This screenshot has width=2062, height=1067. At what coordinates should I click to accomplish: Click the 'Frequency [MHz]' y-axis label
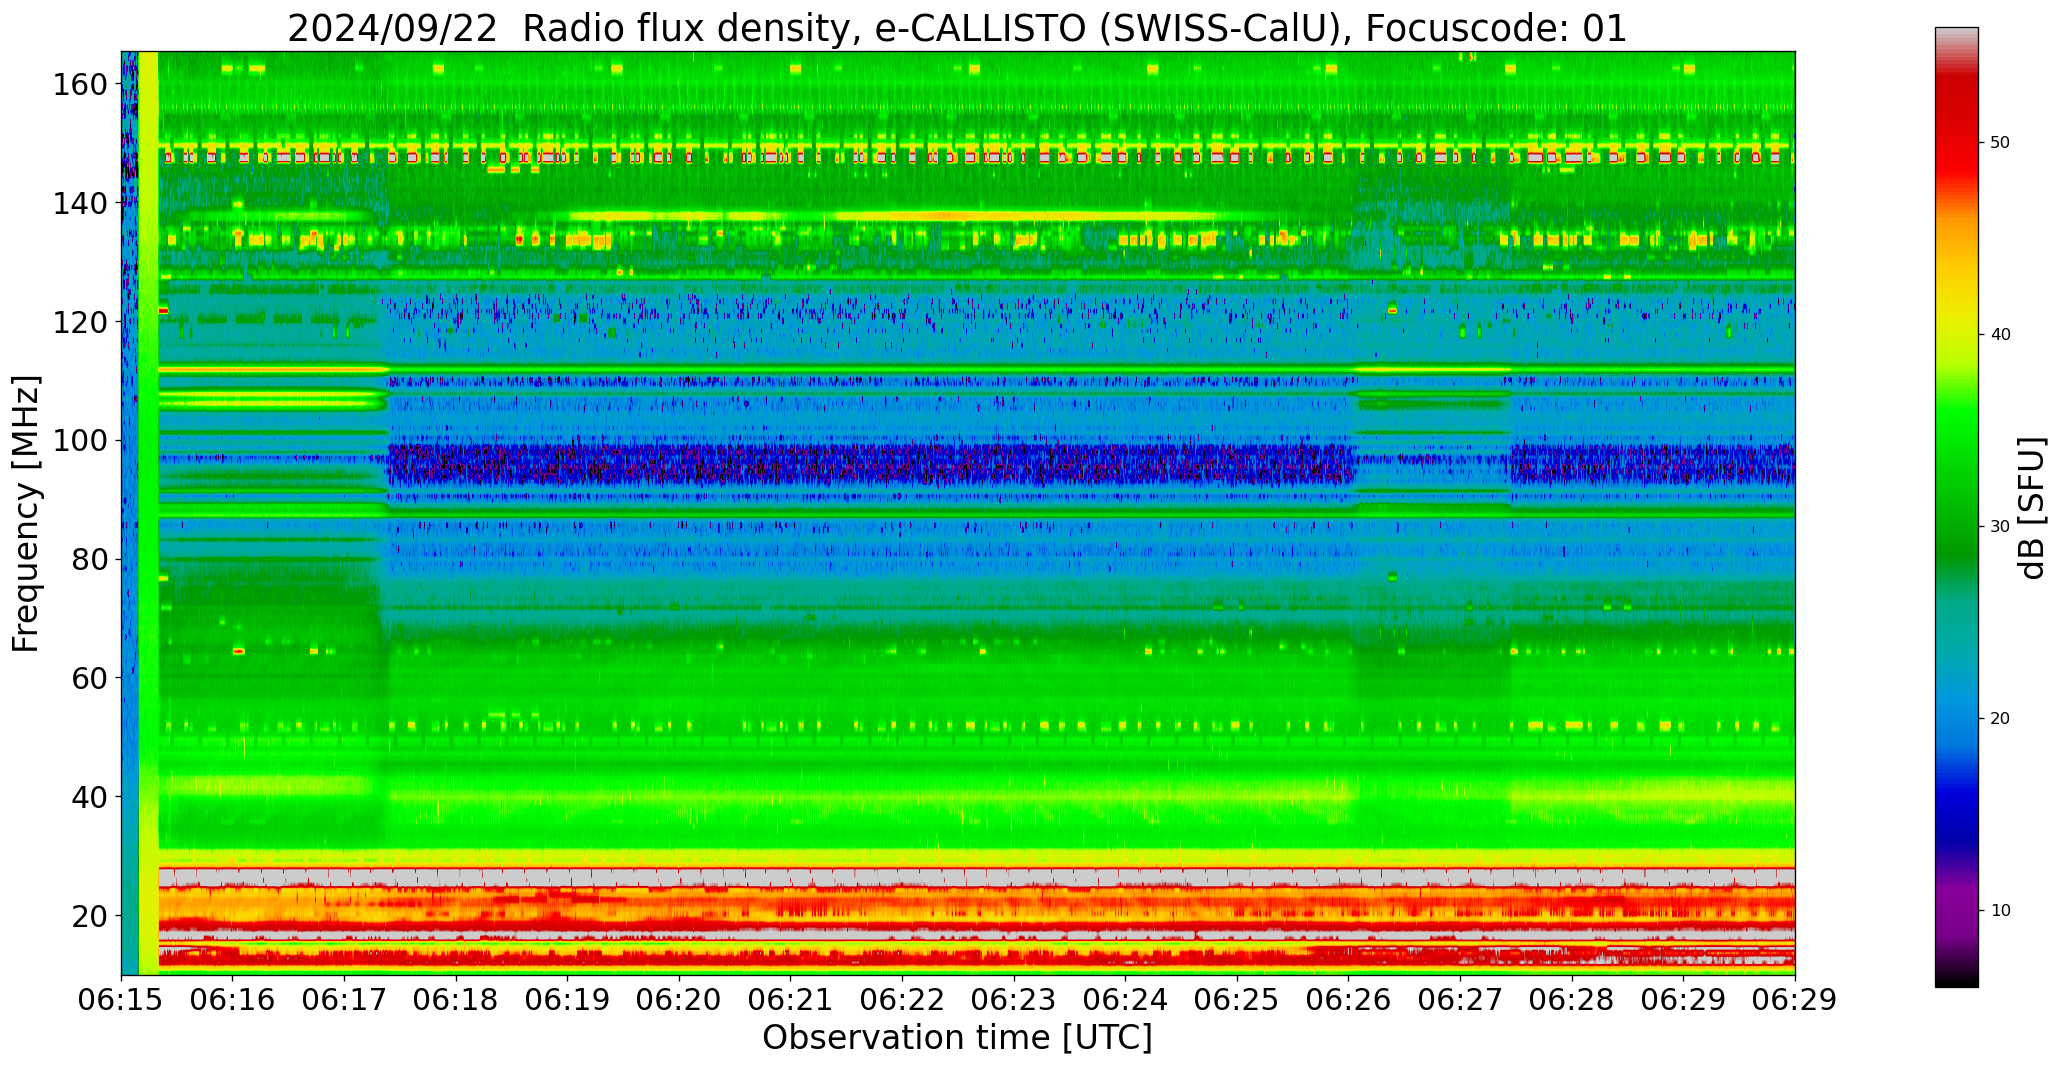(x=26, y=514)
